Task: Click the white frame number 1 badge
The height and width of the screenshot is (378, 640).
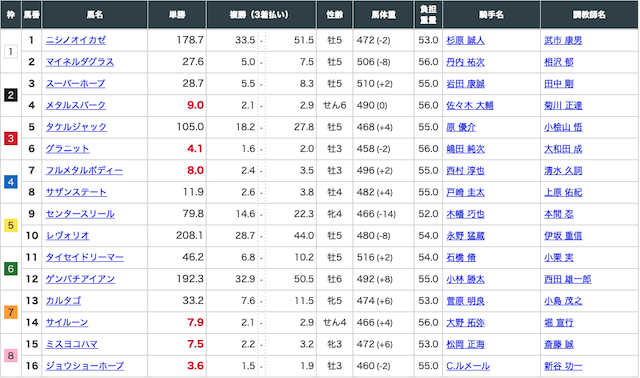Action: 11,51
